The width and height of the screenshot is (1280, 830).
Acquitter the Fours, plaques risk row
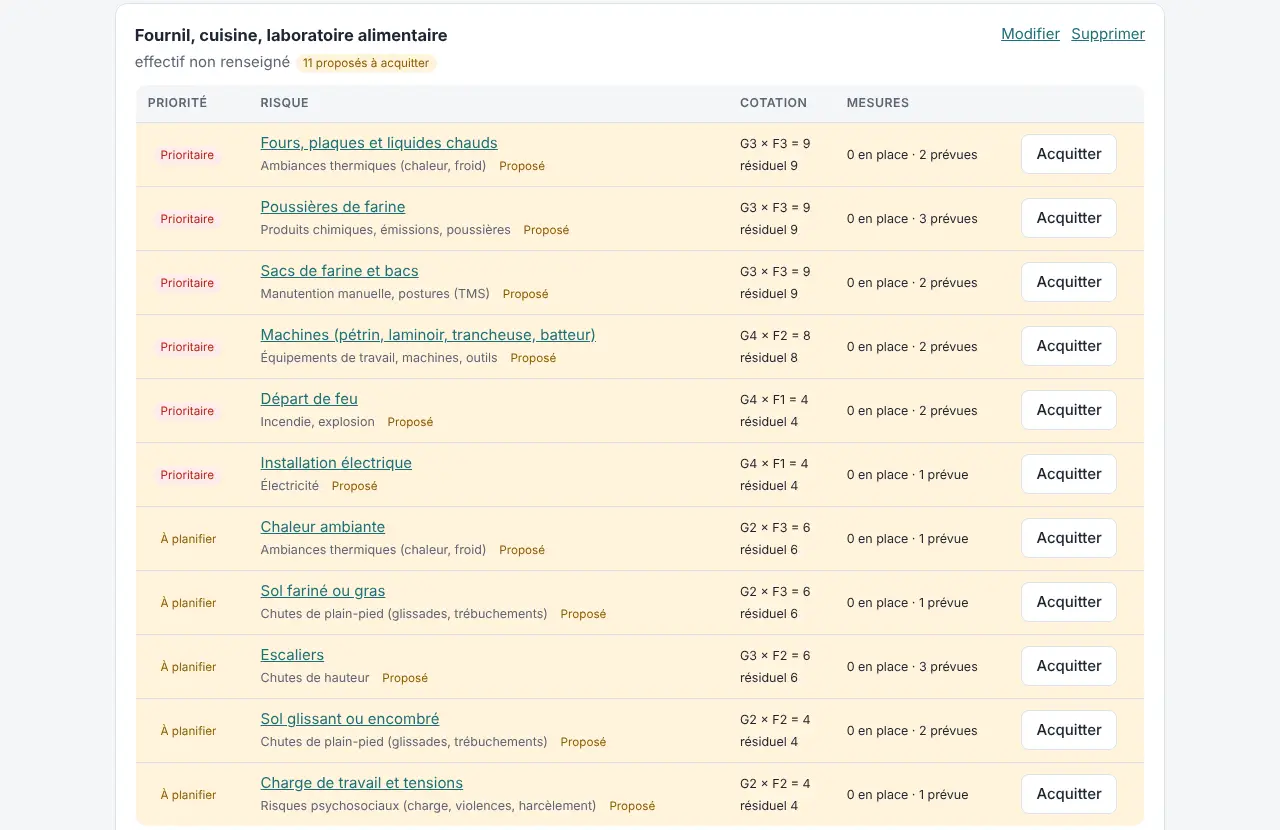1069,154
